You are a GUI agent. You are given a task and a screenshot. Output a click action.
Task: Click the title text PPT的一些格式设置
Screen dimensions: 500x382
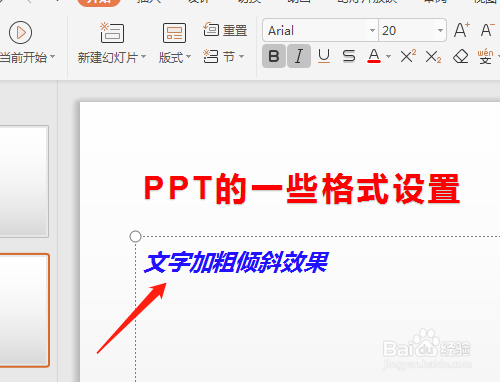[302, 189]
